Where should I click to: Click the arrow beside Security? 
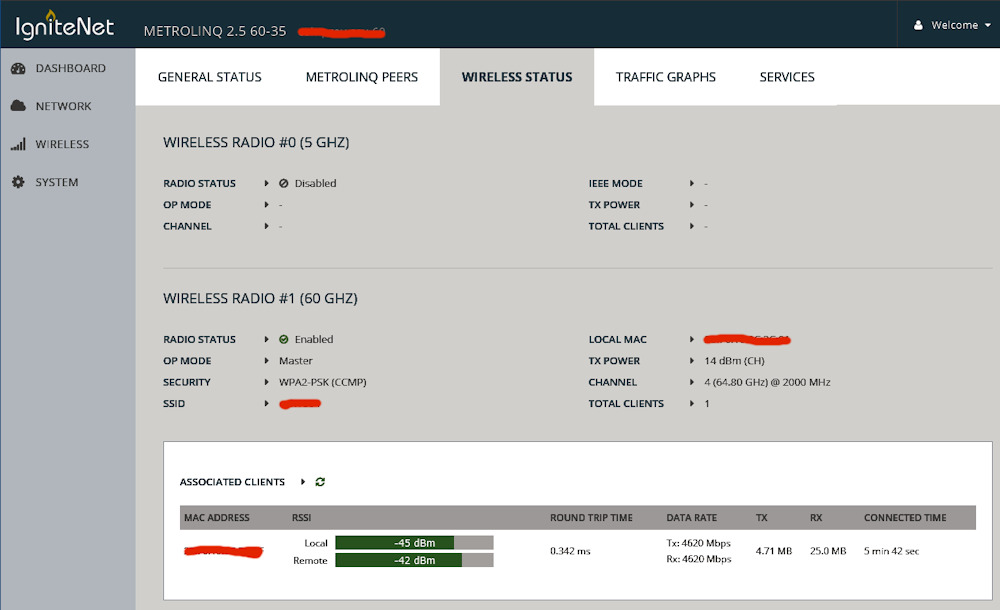267,382
